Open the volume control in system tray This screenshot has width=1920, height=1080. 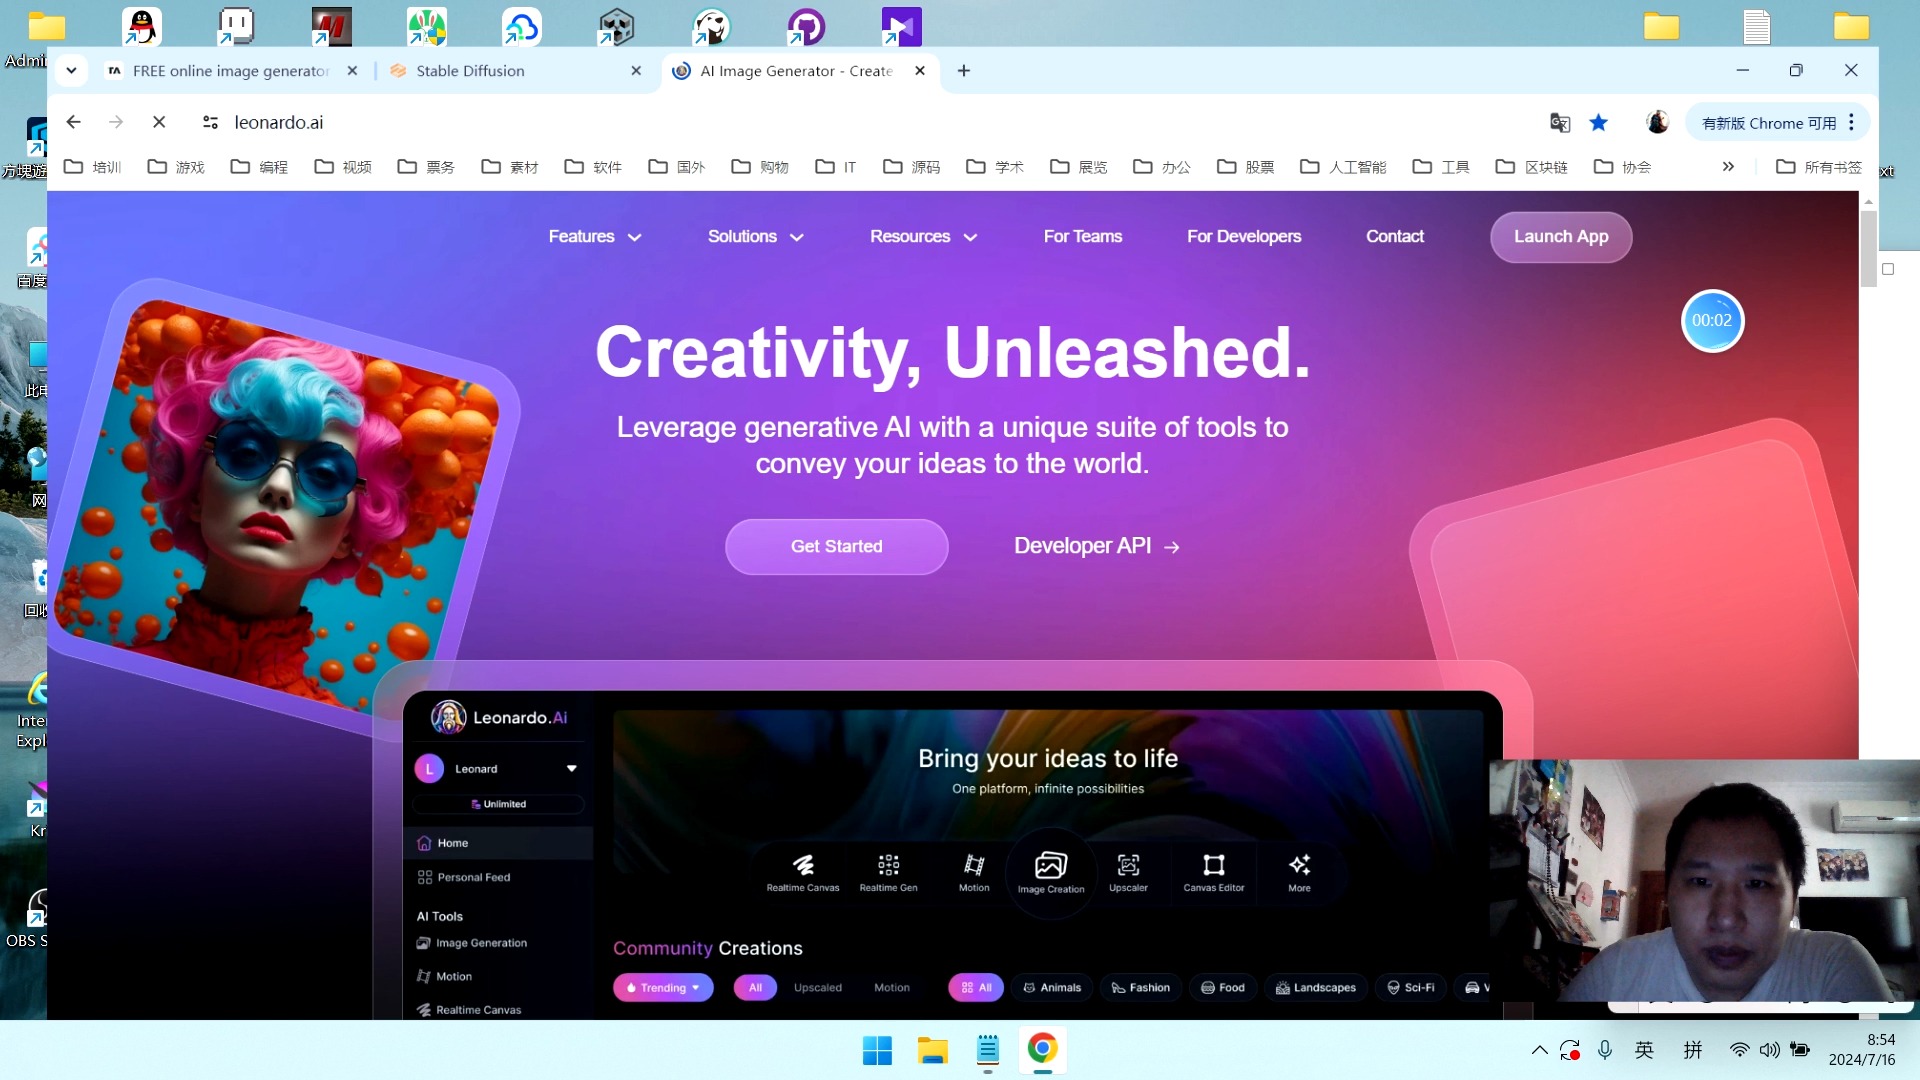[1769, 1050]
